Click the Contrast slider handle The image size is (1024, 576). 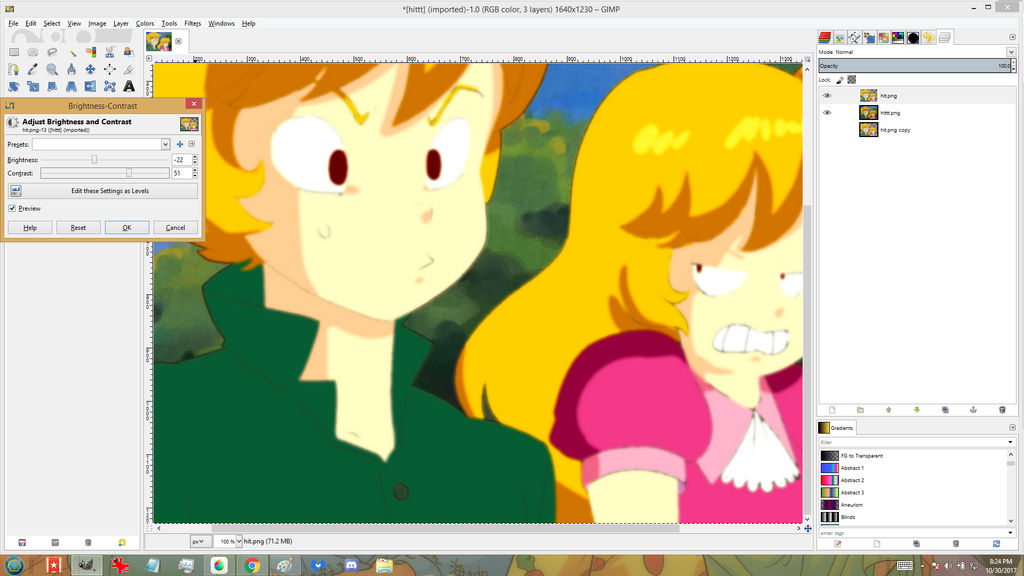(x=129, y=173)
